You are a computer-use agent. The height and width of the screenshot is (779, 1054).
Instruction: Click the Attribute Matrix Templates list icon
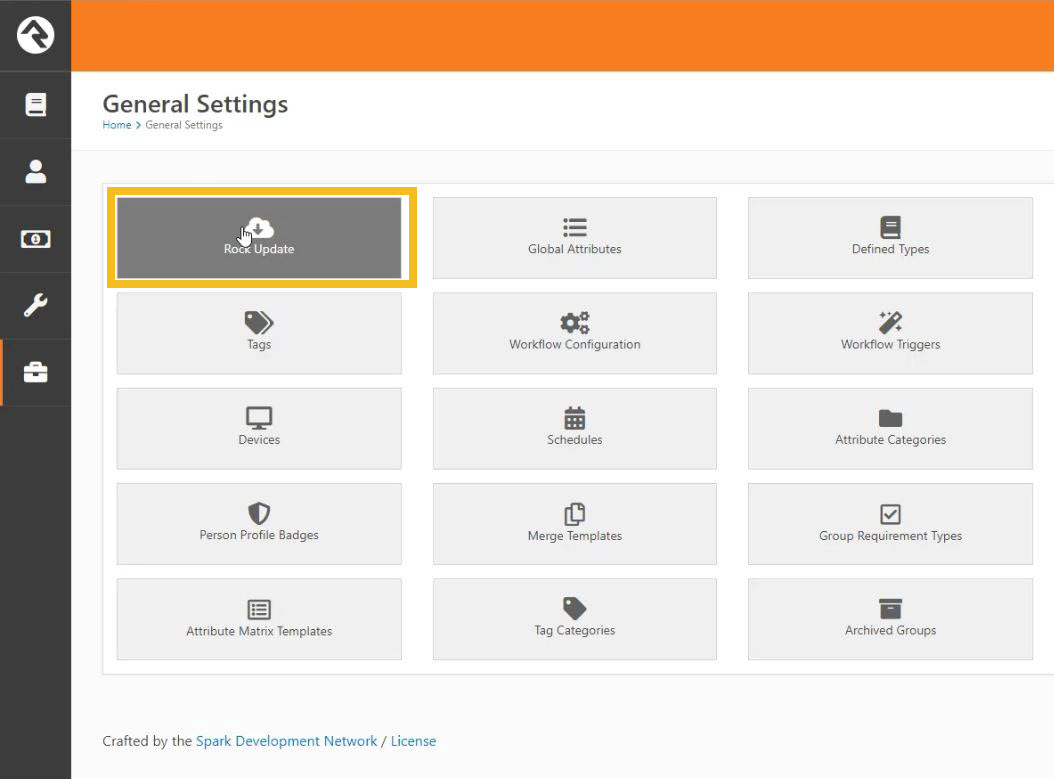[x=259, y=609]
